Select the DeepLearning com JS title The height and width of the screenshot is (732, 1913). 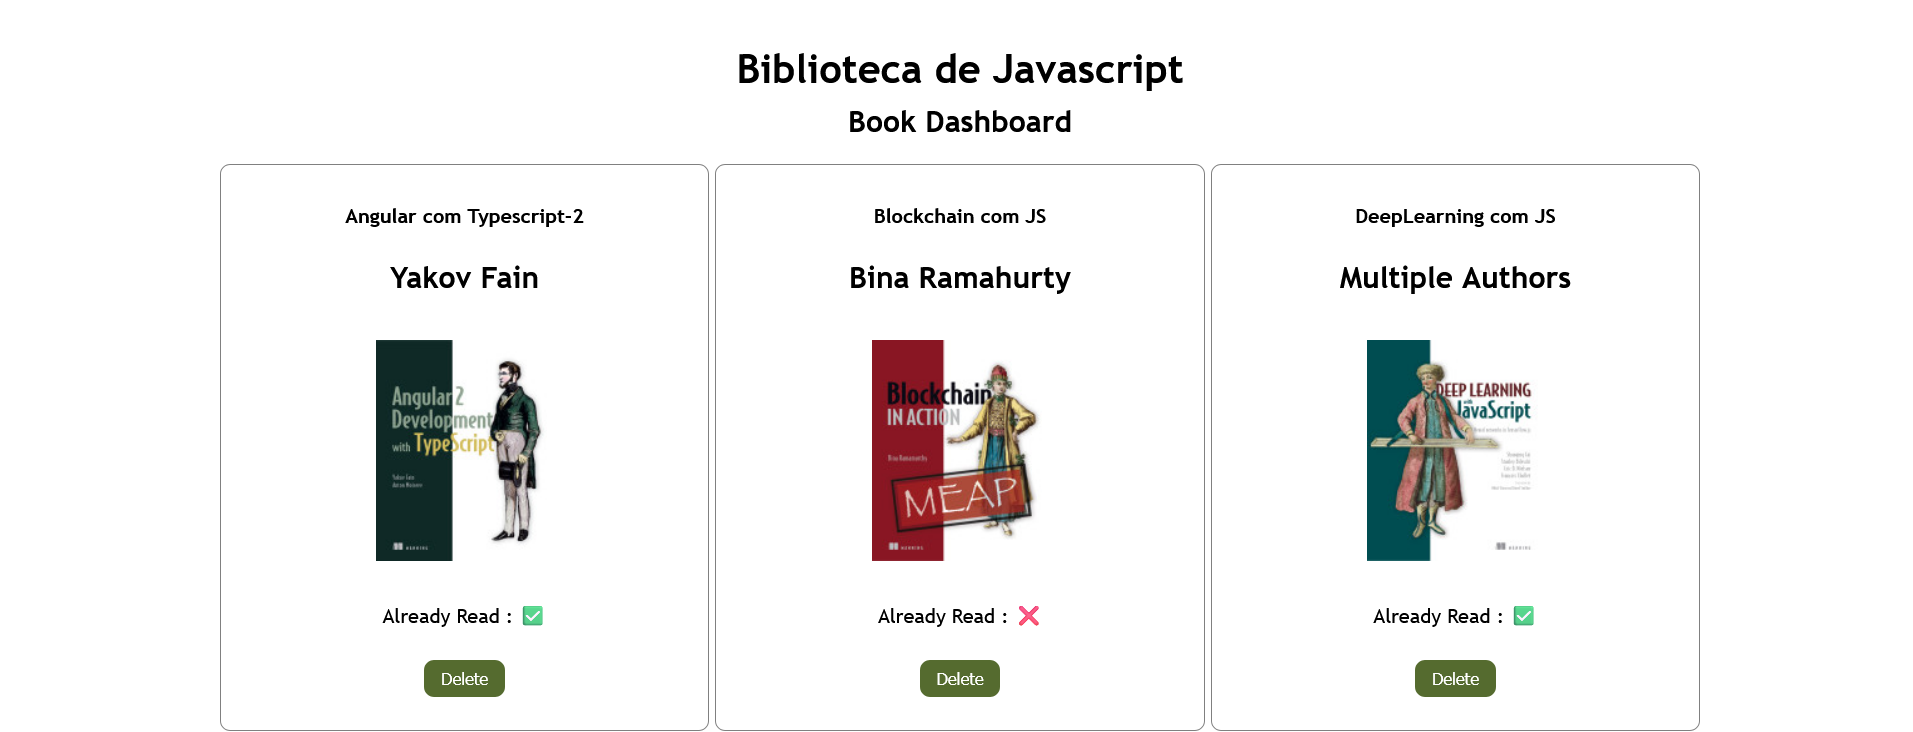pyautogui.click(x=1455, y=216)
